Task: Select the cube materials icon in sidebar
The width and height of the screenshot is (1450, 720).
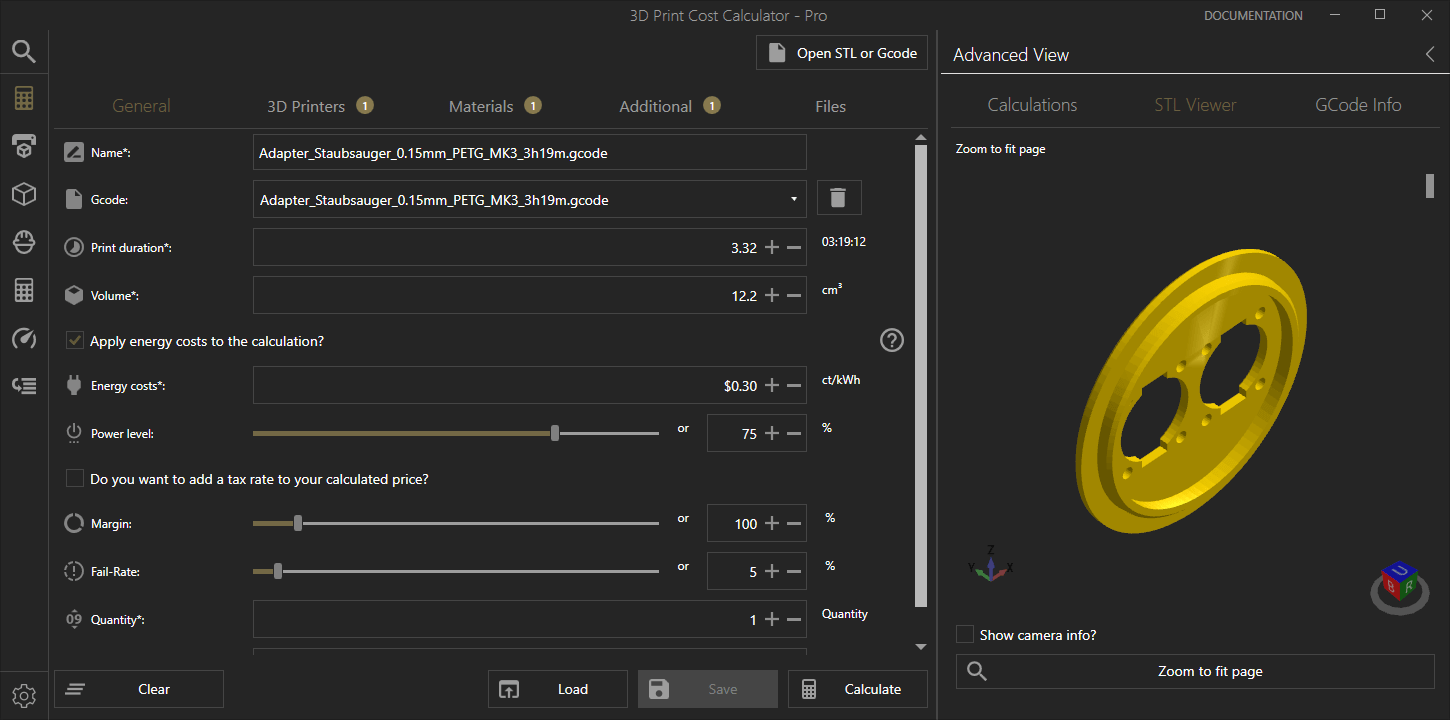Action: coord(24,194)
